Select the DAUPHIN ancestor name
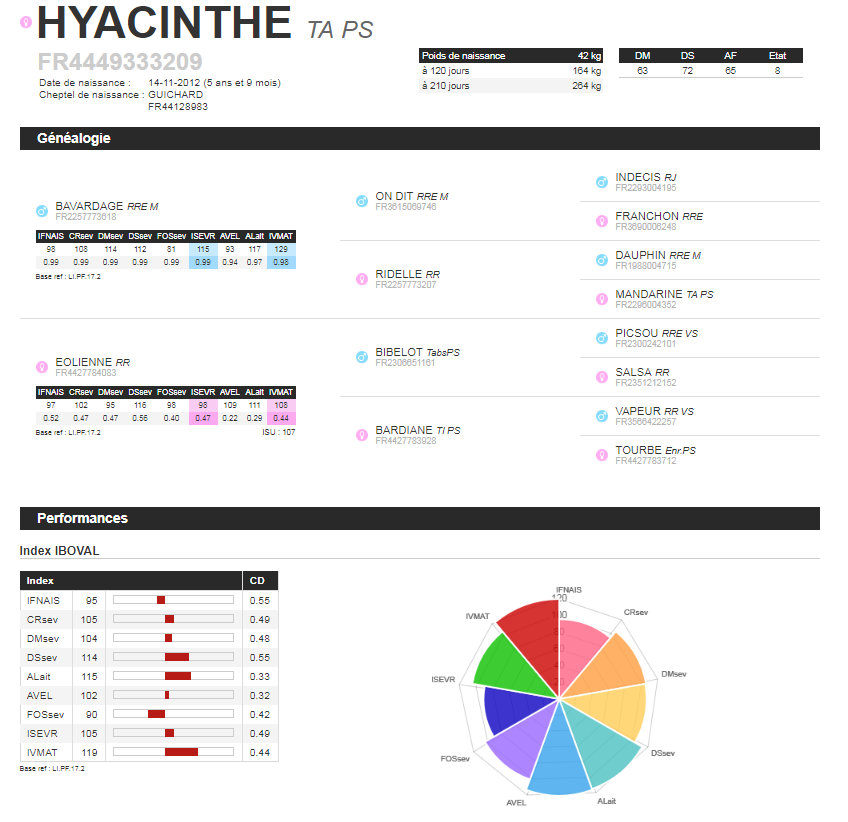Screen dimensions: 848x822 [x=640, y=255]
